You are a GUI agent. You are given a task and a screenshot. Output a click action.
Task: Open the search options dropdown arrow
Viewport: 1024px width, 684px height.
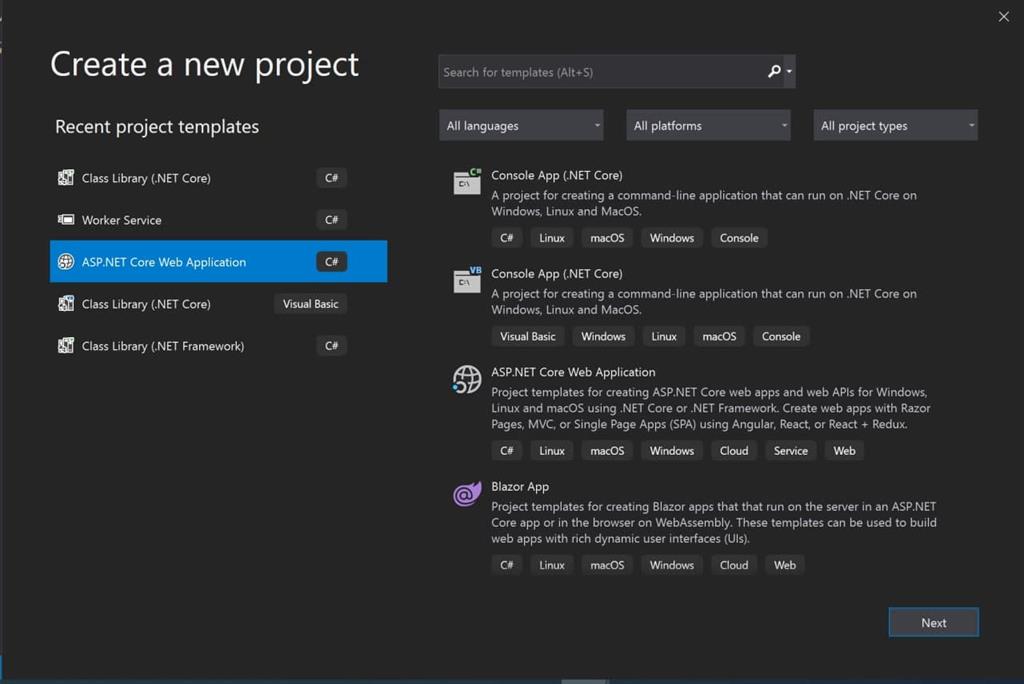(790, 72)
